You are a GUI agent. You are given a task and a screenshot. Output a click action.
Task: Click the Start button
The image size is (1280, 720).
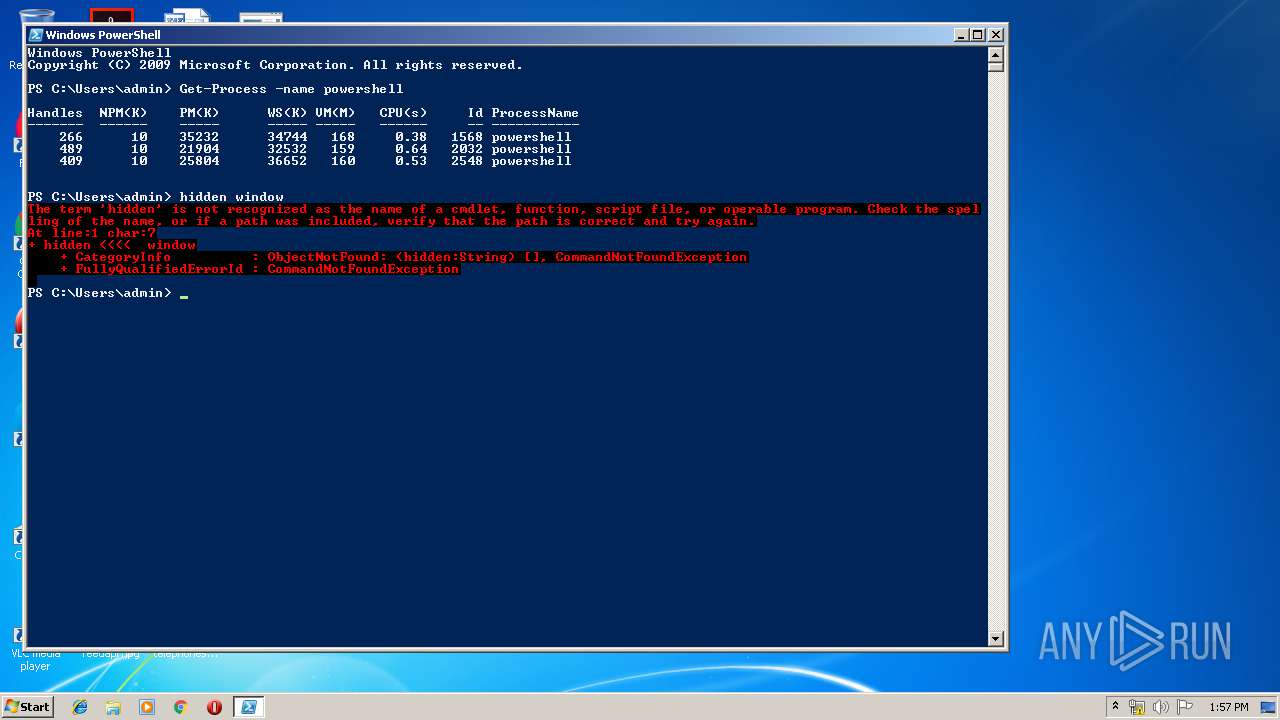[27, 706]
